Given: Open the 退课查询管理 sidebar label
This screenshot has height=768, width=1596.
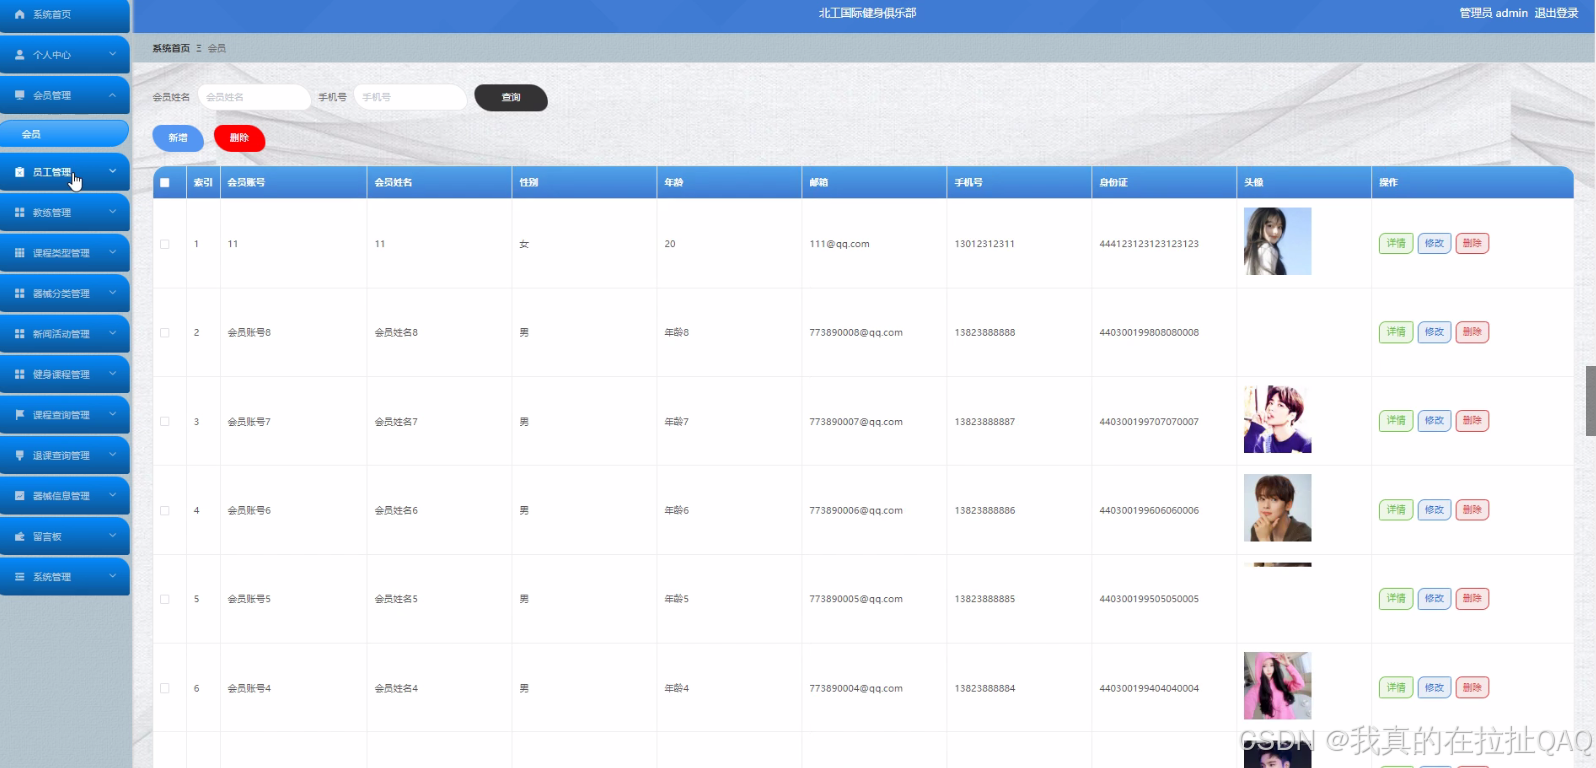Looking at the screenshot, I should [61, 456].
